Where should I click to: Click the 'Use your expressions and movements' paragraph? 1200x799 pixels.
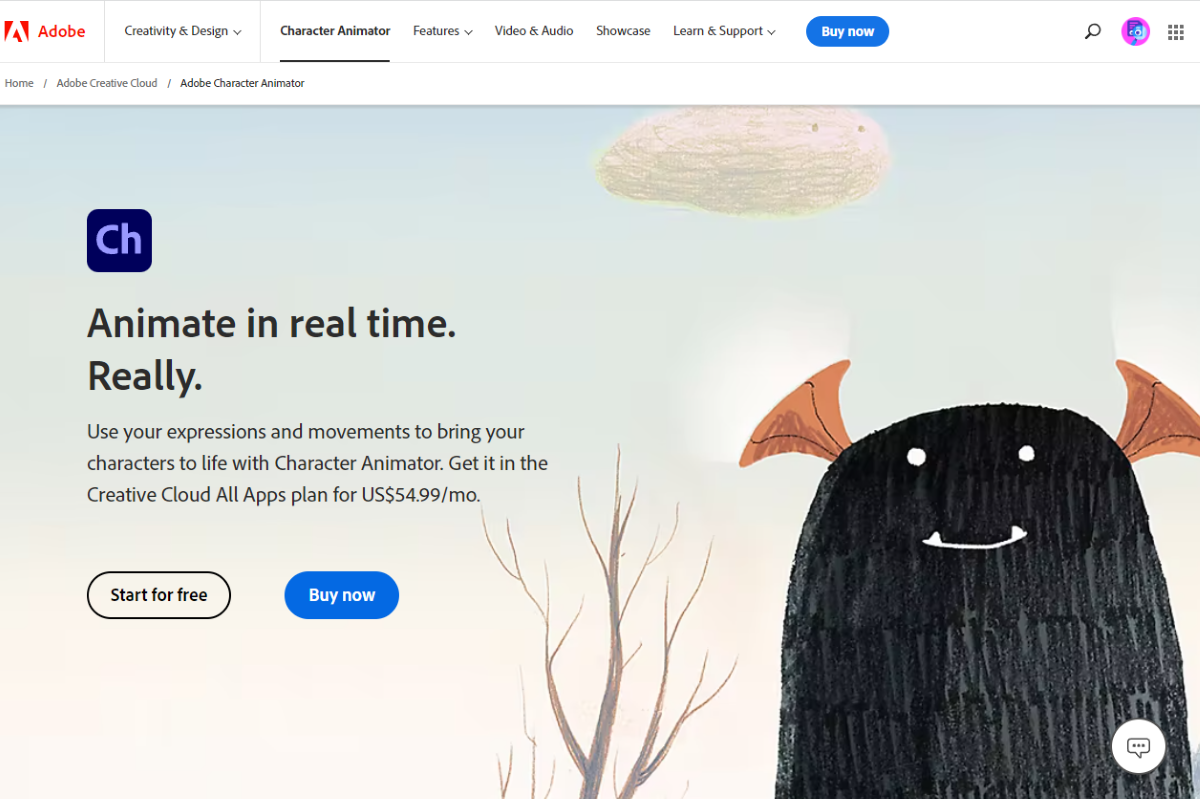point(317,463)
